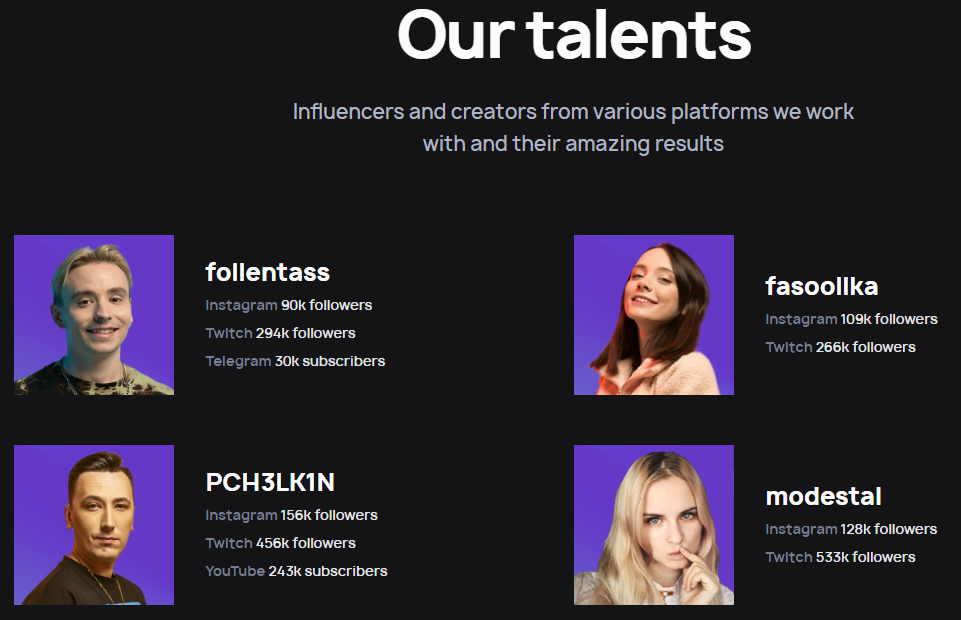This screenshot has height=620, width=961.
Task: Select fasoollka Twitch 266k followers
Action: coord(840,347)
